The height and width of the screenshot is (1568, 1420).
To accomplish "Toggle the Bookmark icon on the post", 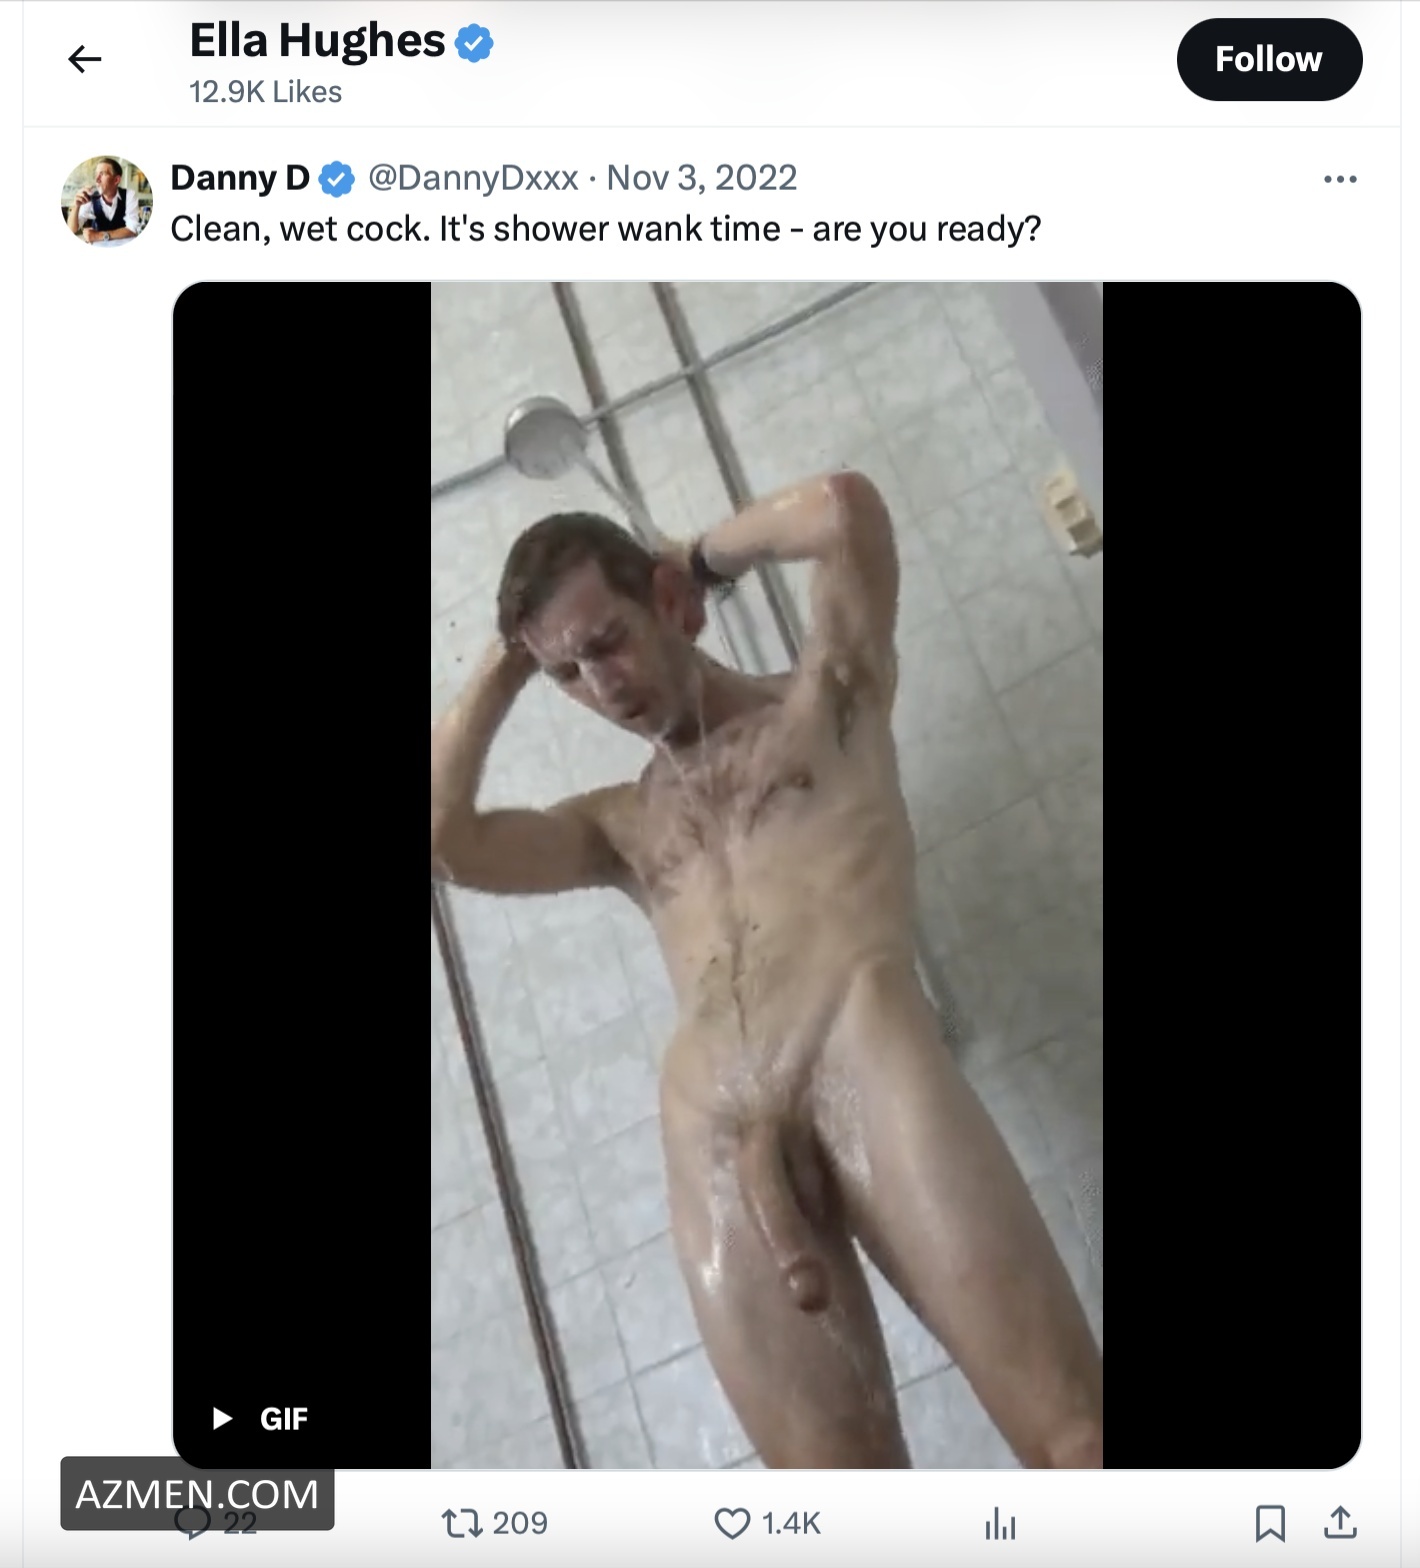I will click(x=1270, y=1523).
